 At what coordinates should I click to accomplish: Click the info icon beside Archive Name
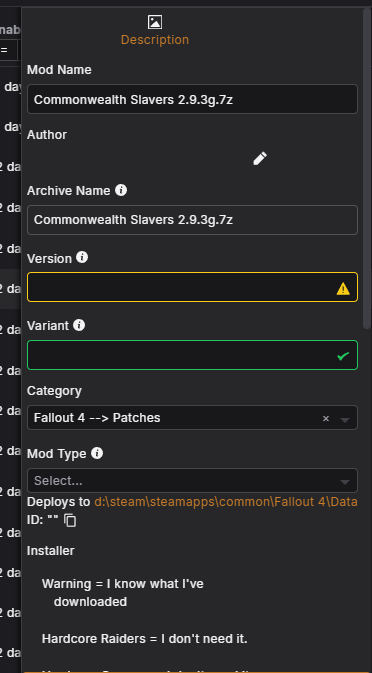[x=121, y=190]
